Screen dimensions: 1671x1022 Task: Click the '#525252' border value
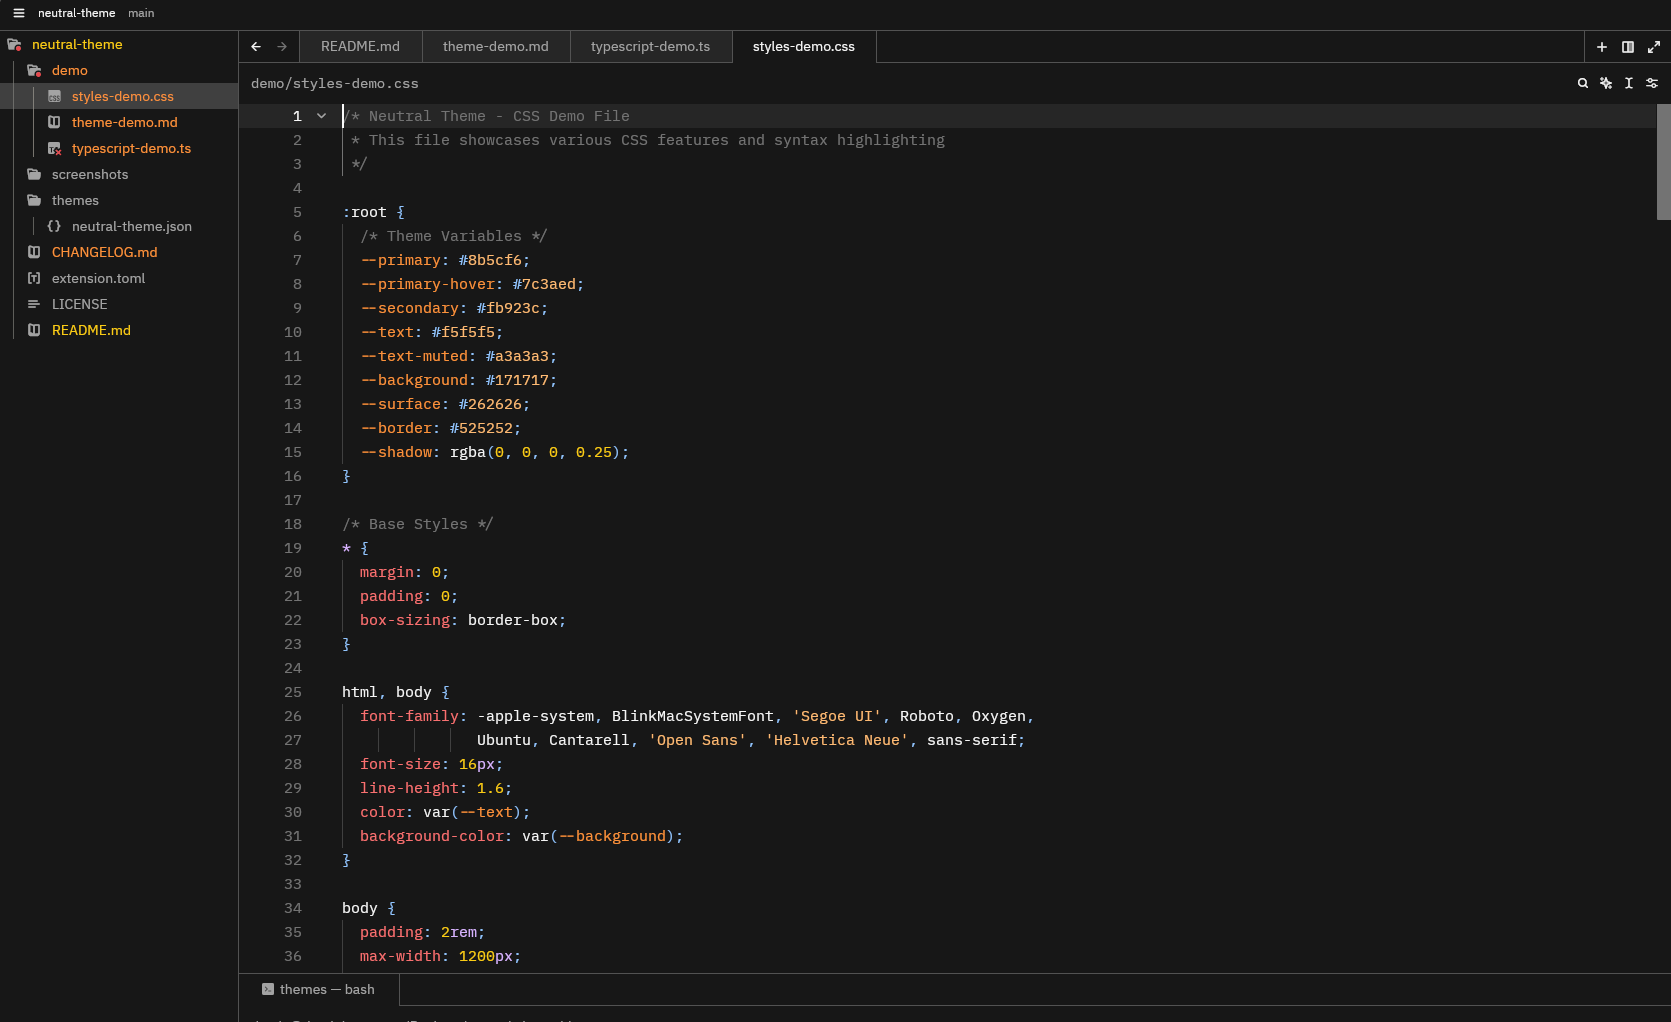[x=481, y=428]
